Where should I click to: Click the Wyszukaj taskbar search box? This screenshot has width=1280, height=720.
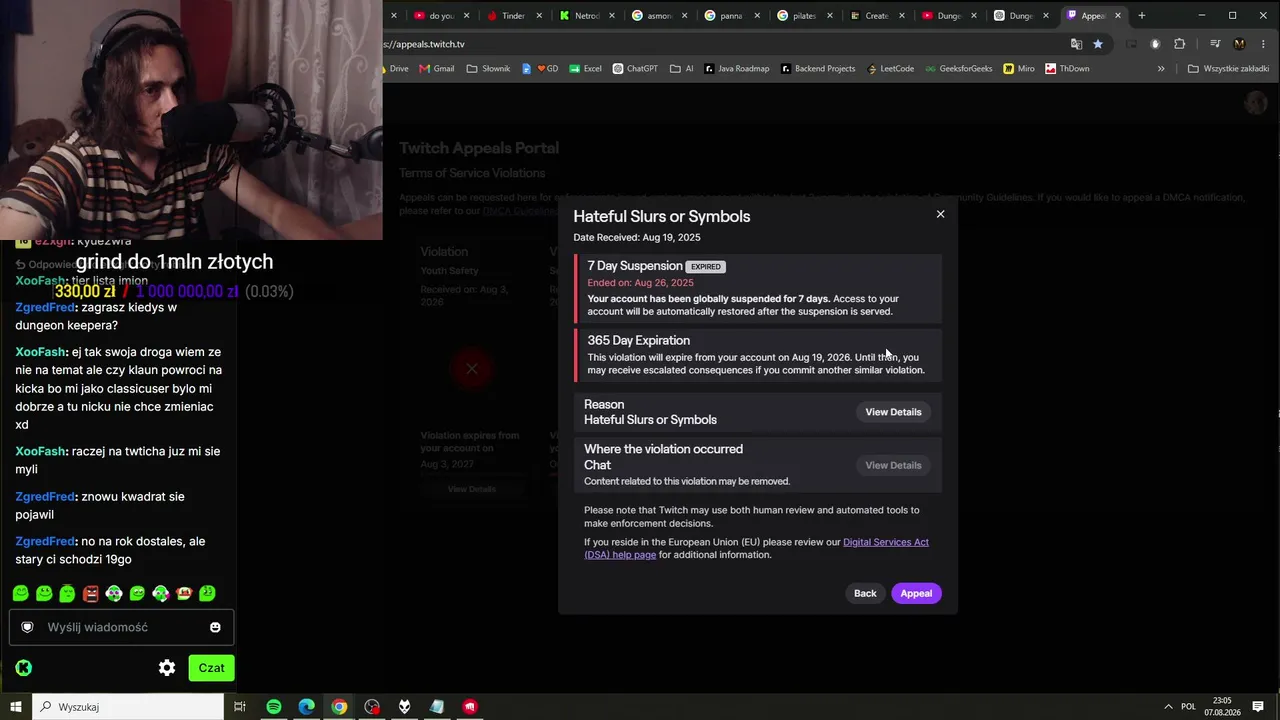128,707
